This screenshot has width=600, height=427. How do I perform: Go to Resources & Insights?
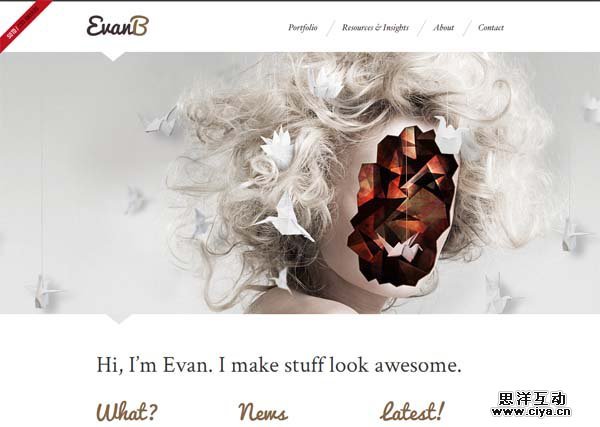tap(375, 28)
